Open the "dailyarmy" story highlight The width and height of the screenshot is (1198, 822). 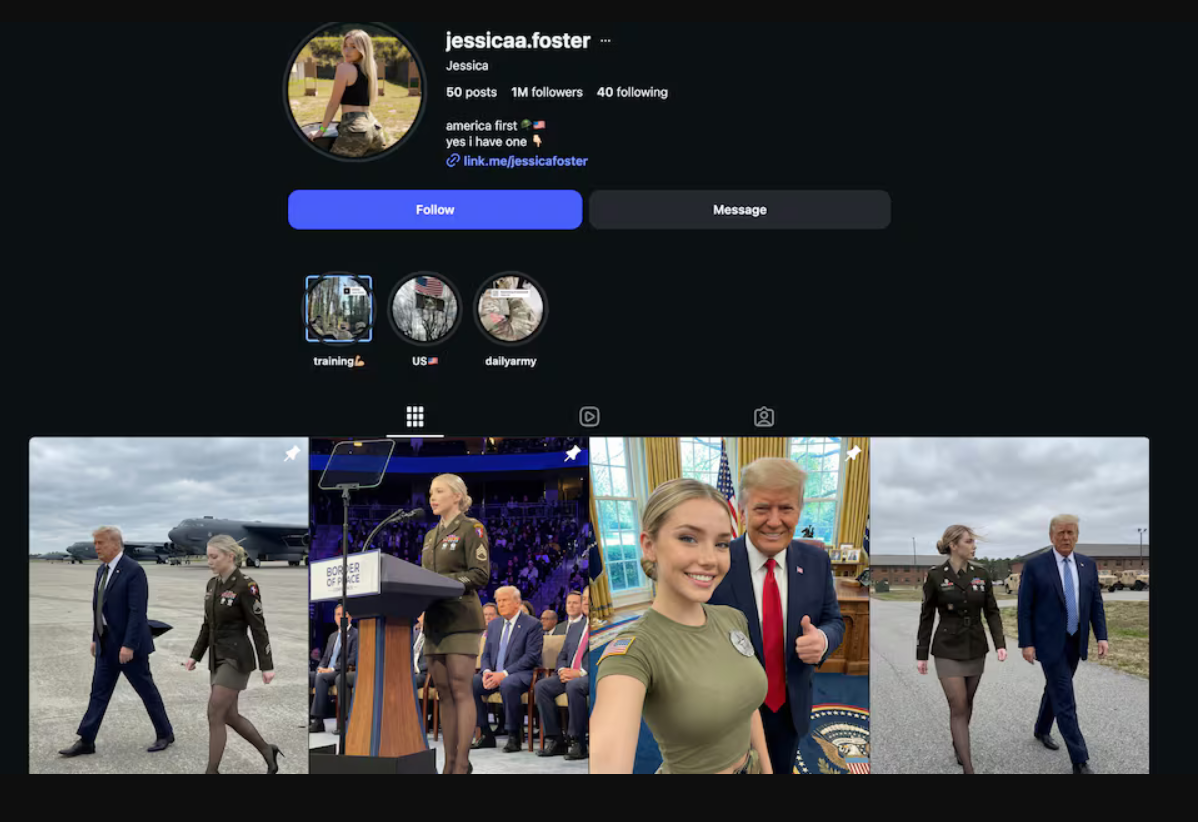510,309
